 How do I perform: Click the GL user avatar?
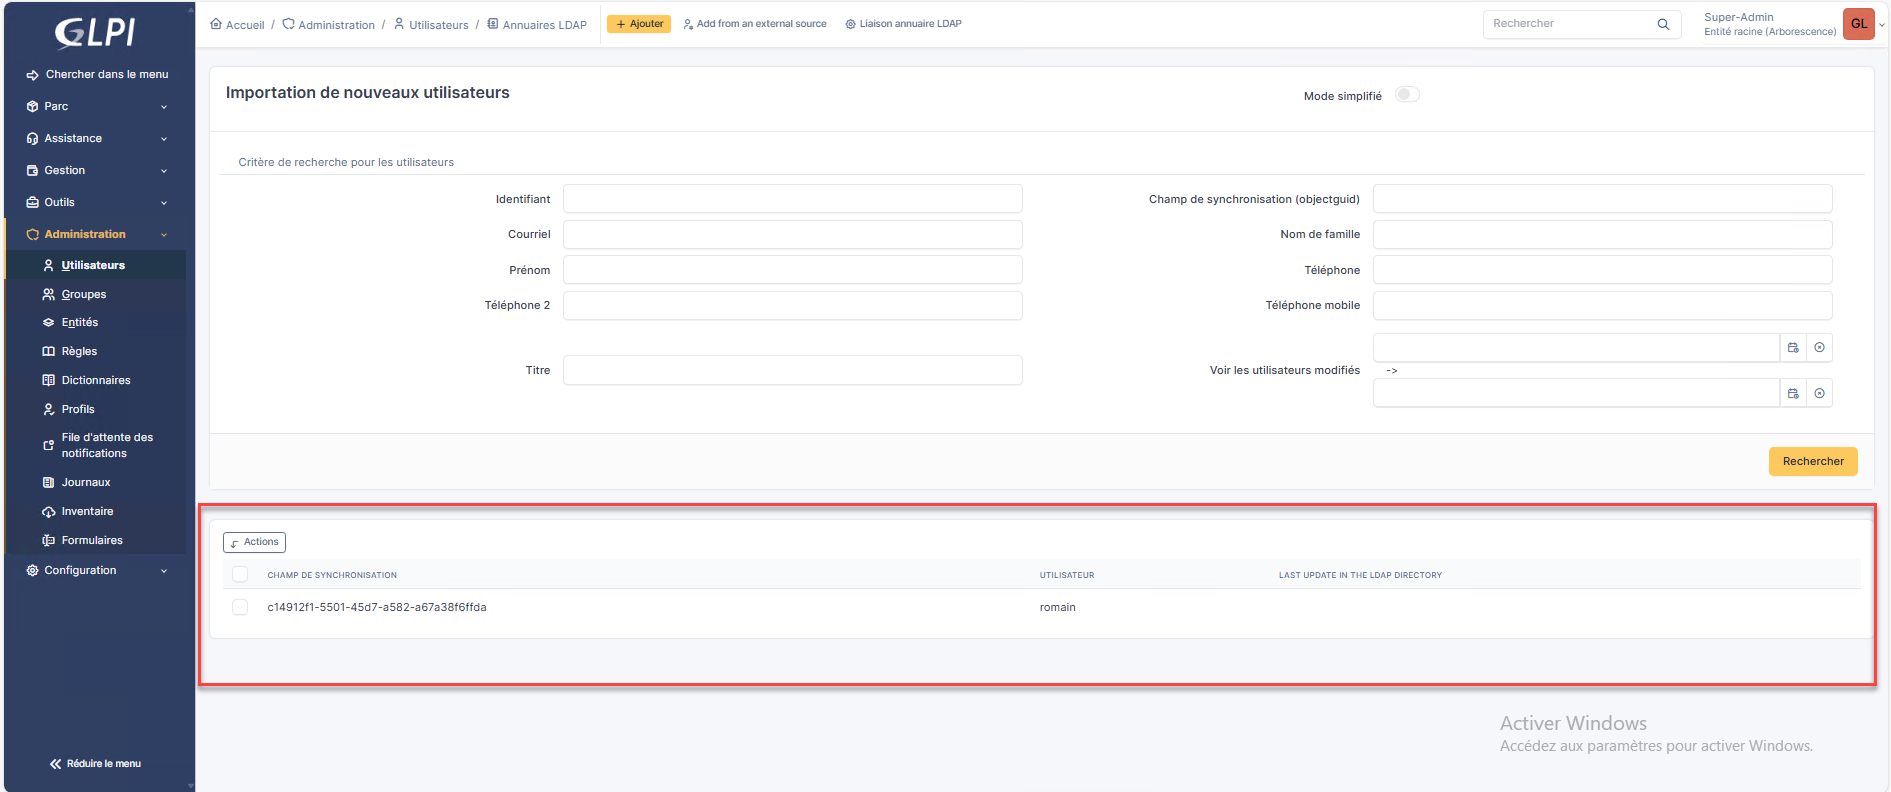[x=1858, y=24]
